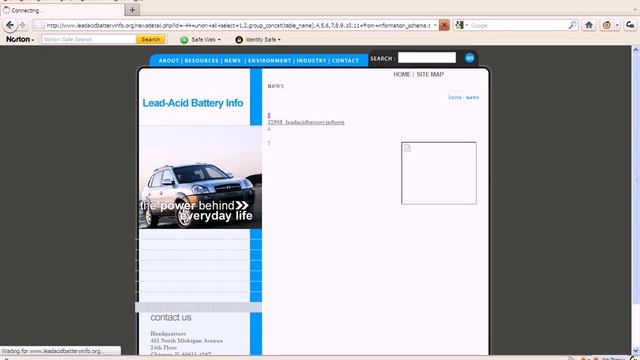Click the car banner image
This screenshot has width=640, height=360.
[200, 177]
